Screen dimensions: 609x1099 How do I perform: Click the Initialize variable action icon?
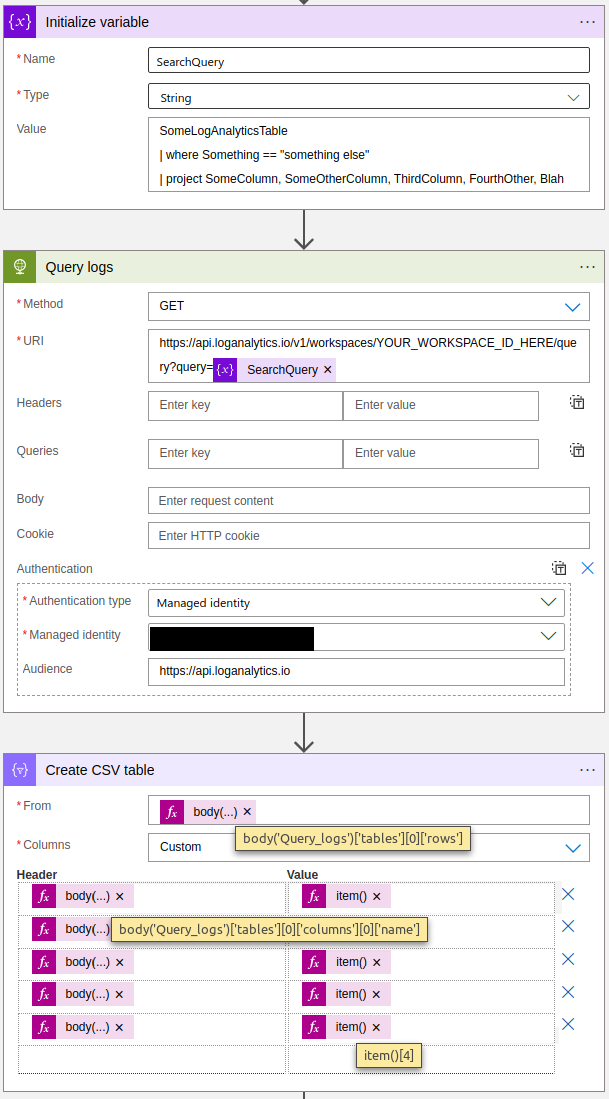coord(20,22)
